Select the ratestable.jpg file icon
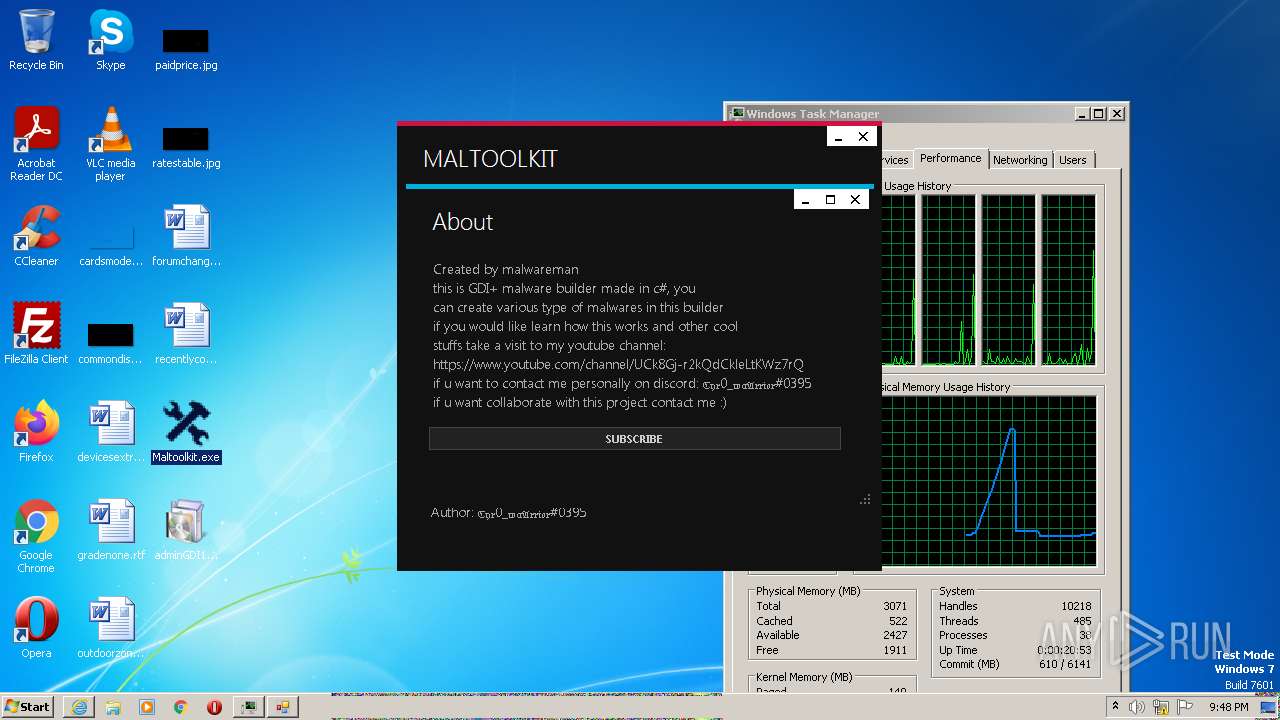Viewport: 1280px width, 720px height. point(186,146)
